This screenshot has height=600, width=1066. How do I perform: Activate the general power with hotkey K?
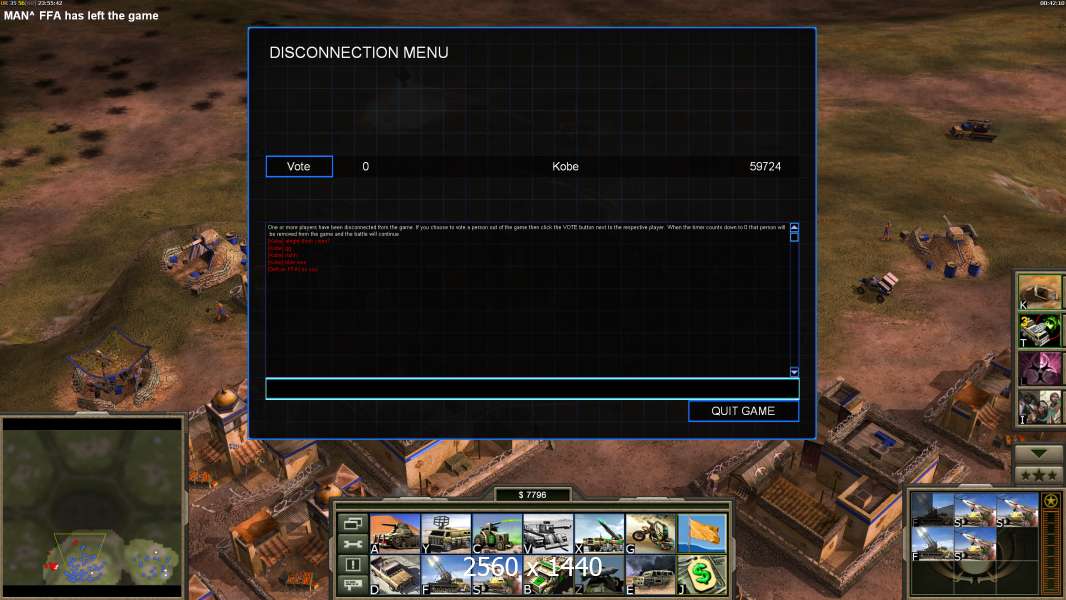point(1040,292)
